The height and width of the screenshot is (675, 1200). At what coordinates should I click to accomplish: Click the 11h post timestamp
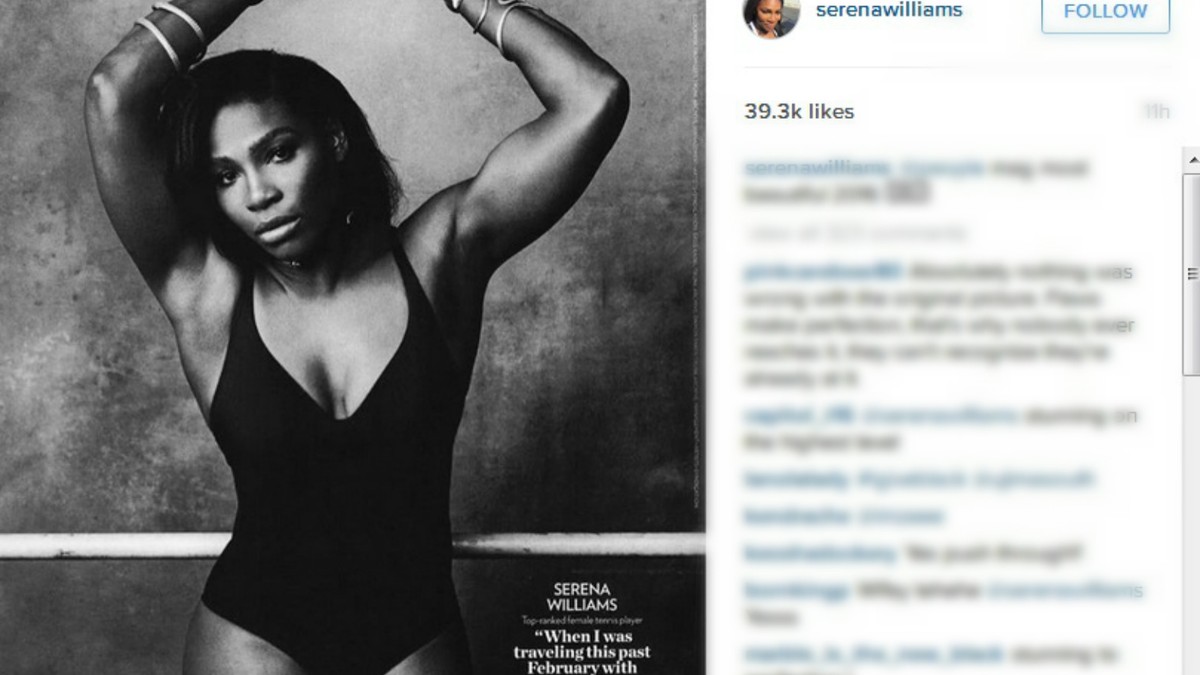click(1157, 112)
